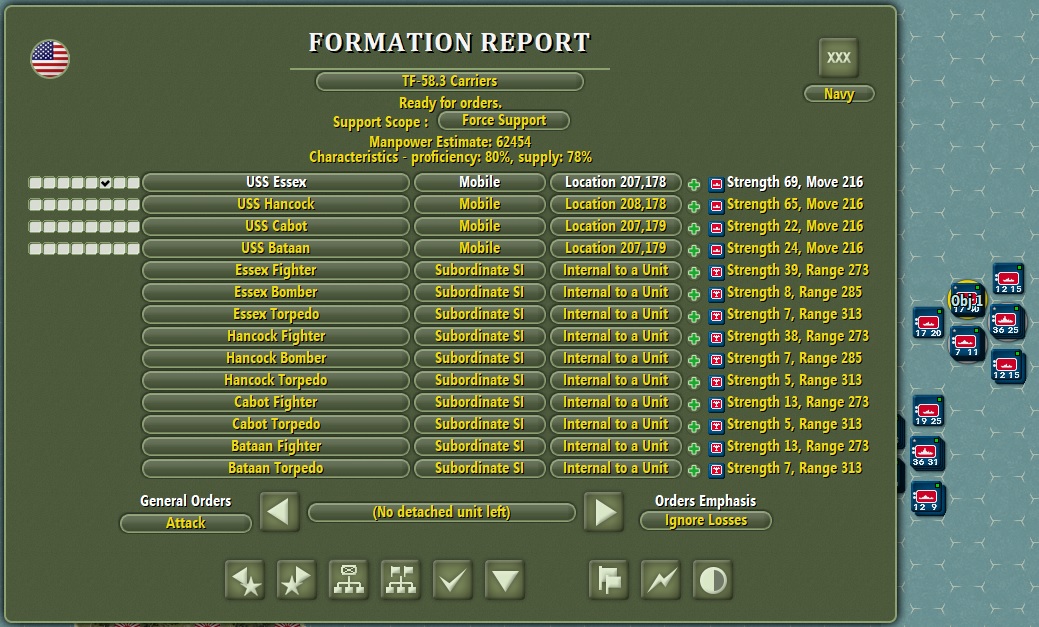Select the map counter labeled 36 25
This screenshot has width=1039, height=627.
click(x=1006, y=321)
